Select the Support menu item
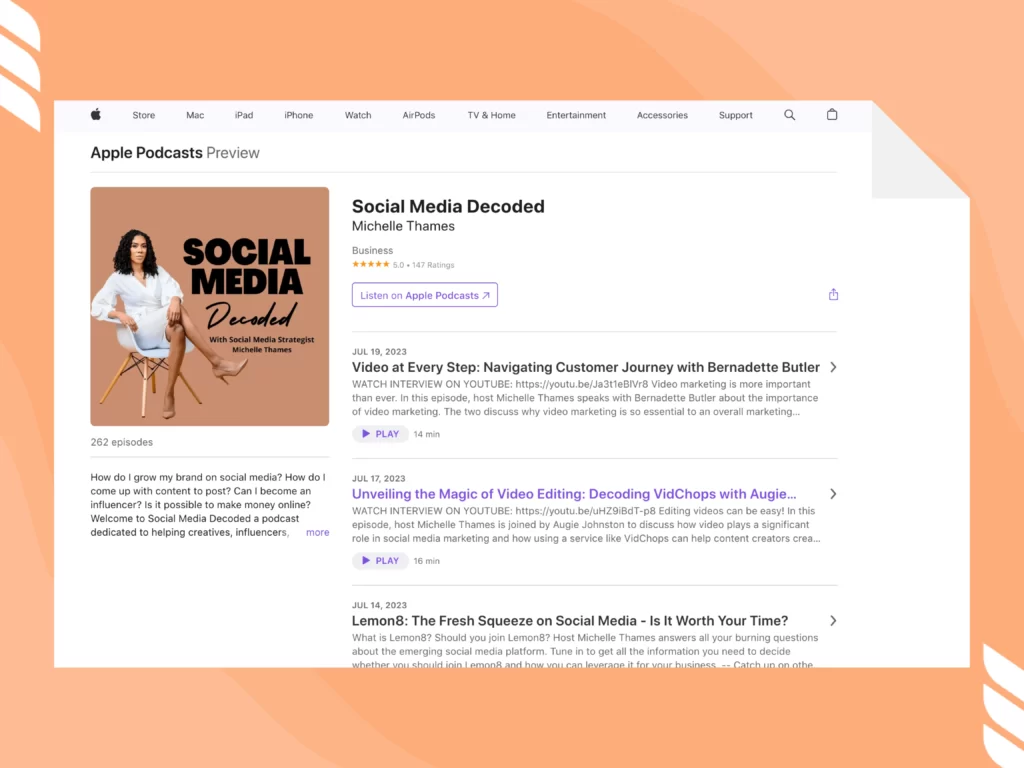1024x768 pixels. 735,115
